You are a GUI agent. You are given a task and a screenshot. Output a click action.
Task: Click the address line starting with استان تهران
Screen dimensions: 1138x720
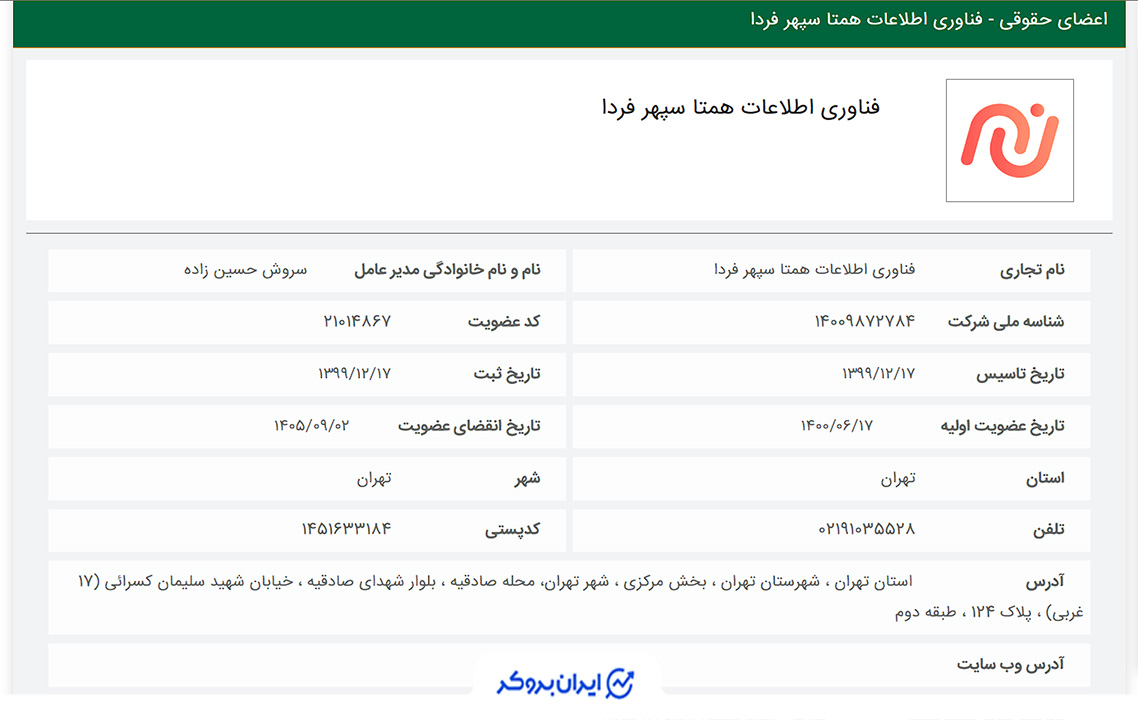pos(495,581)
